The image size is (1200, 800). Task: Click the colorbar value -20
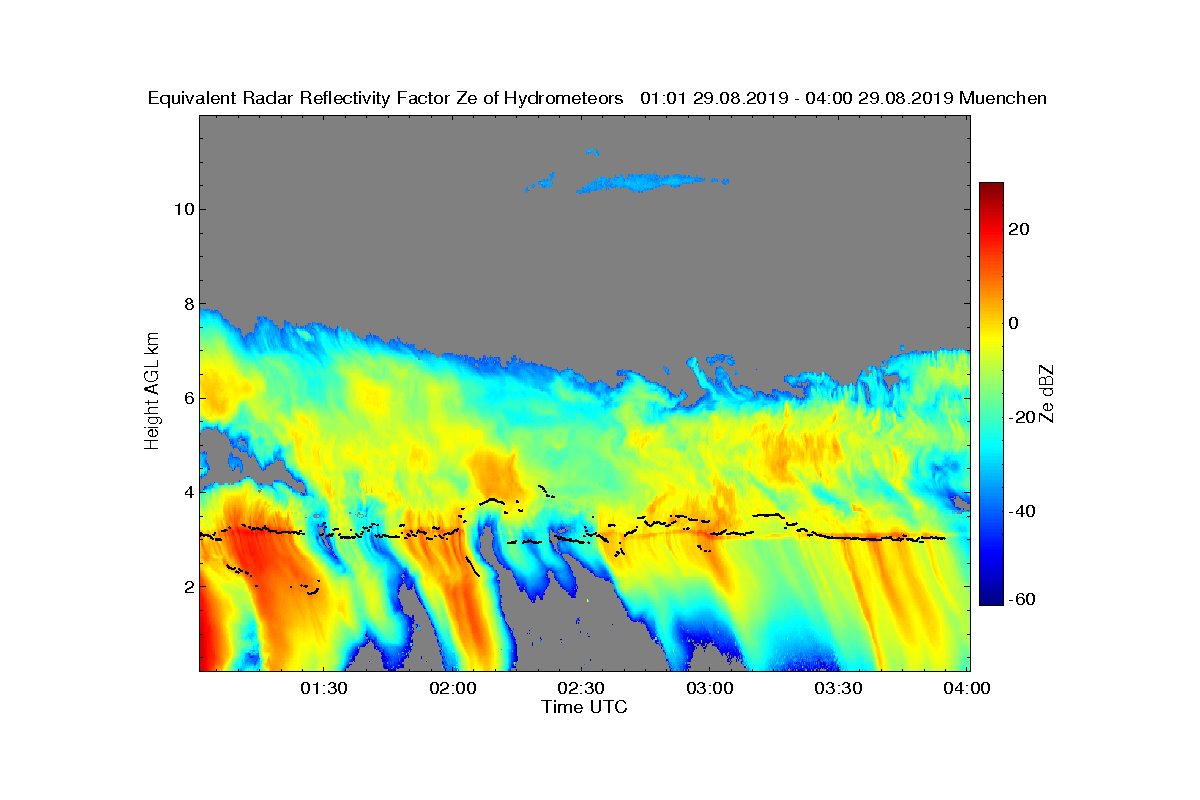[1023, 417]
